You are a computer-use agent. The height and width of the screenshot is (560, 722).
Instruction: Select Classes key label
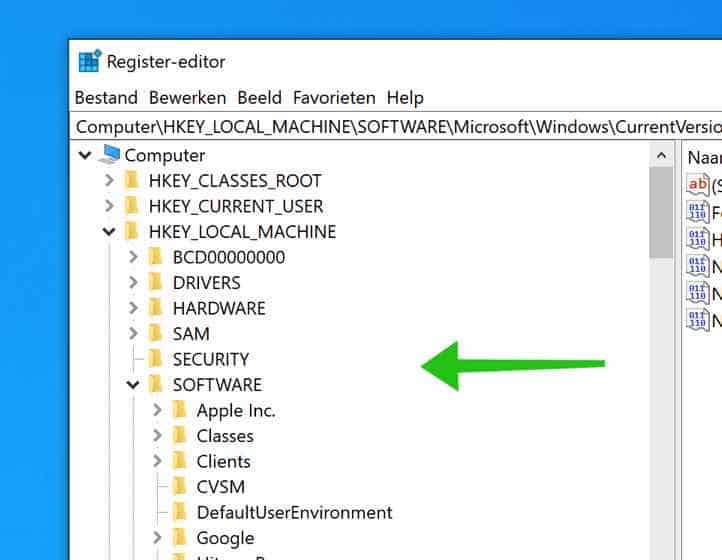coord(225,436)
